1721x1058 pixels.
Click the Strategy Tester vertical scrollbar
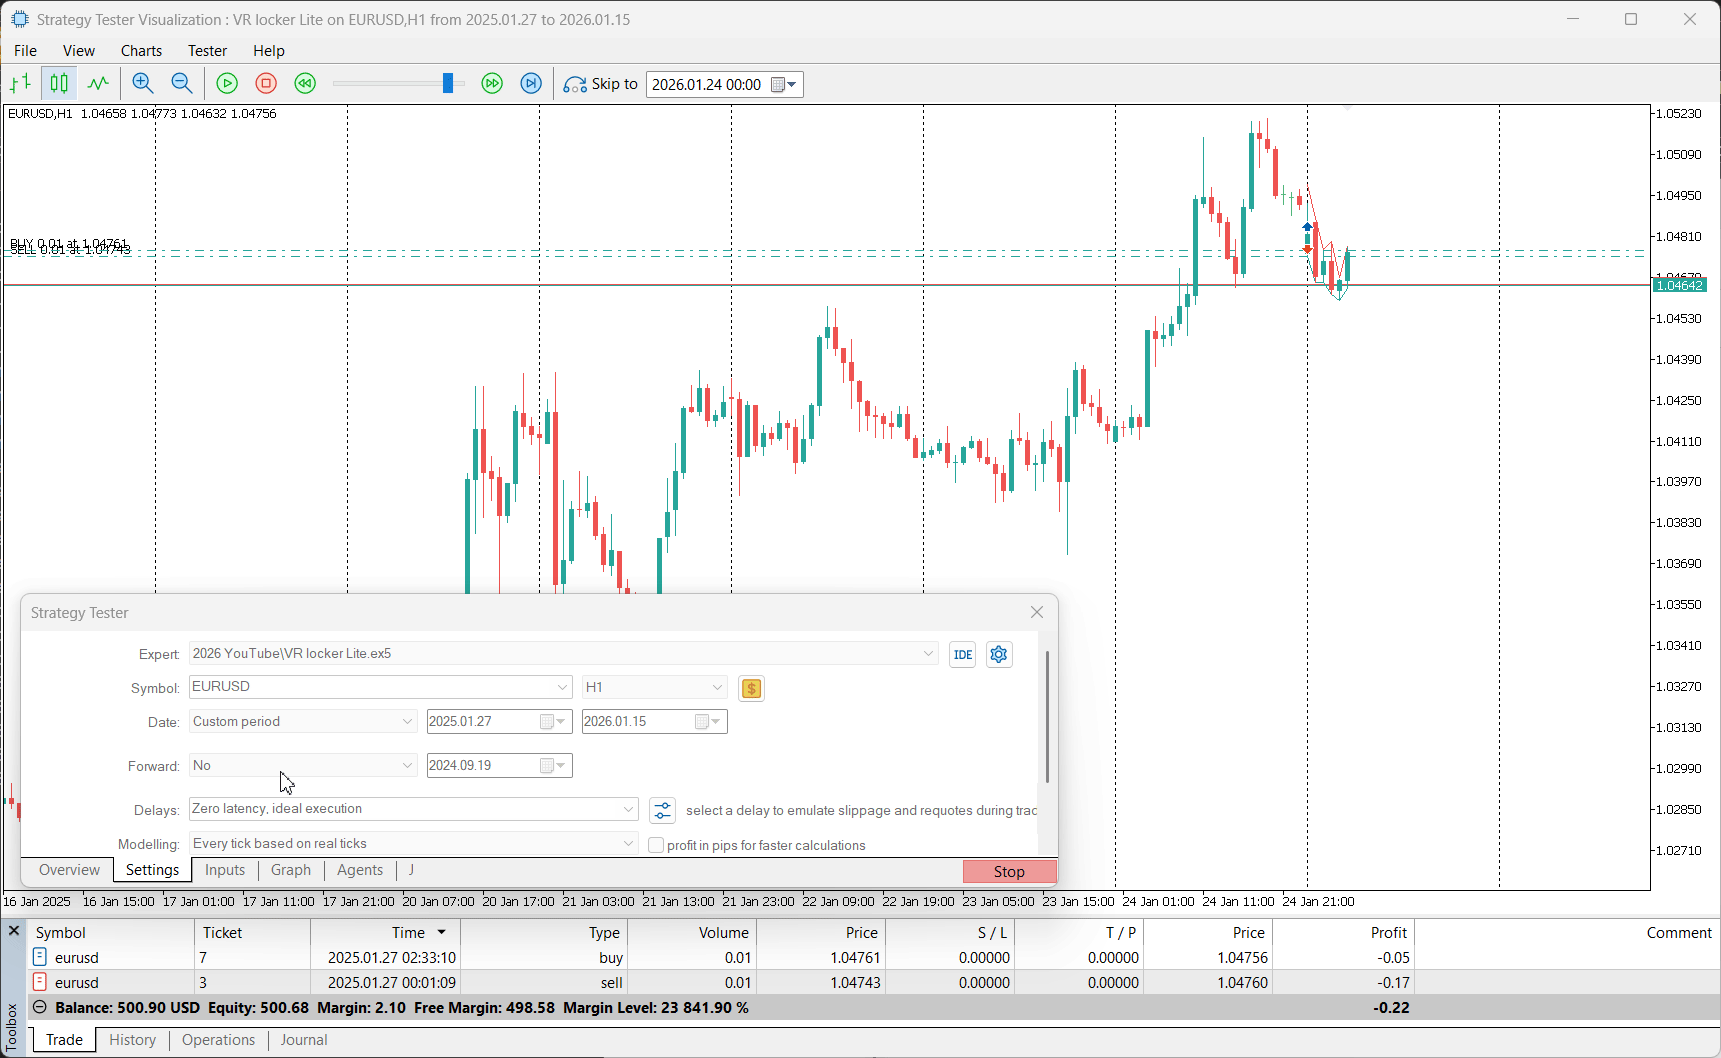click(1047, 716)
